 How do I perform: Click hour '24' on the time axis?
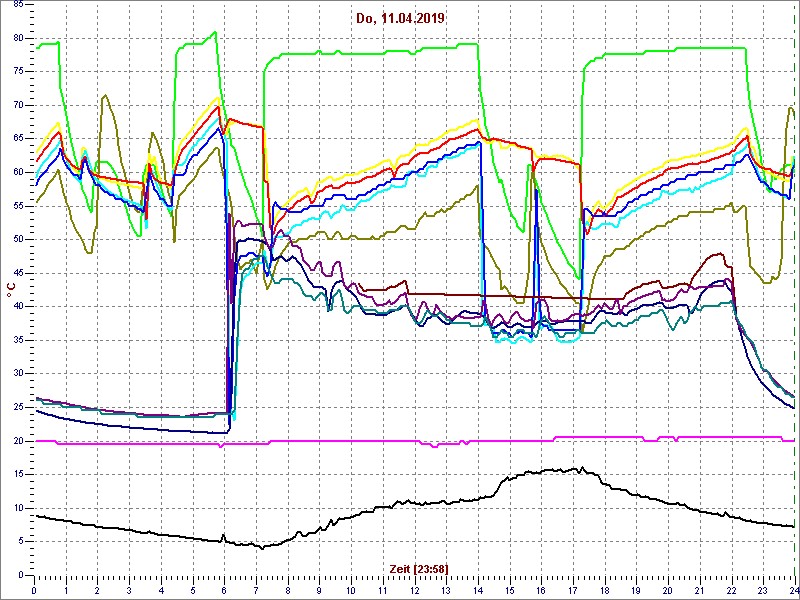coord(793,588)
